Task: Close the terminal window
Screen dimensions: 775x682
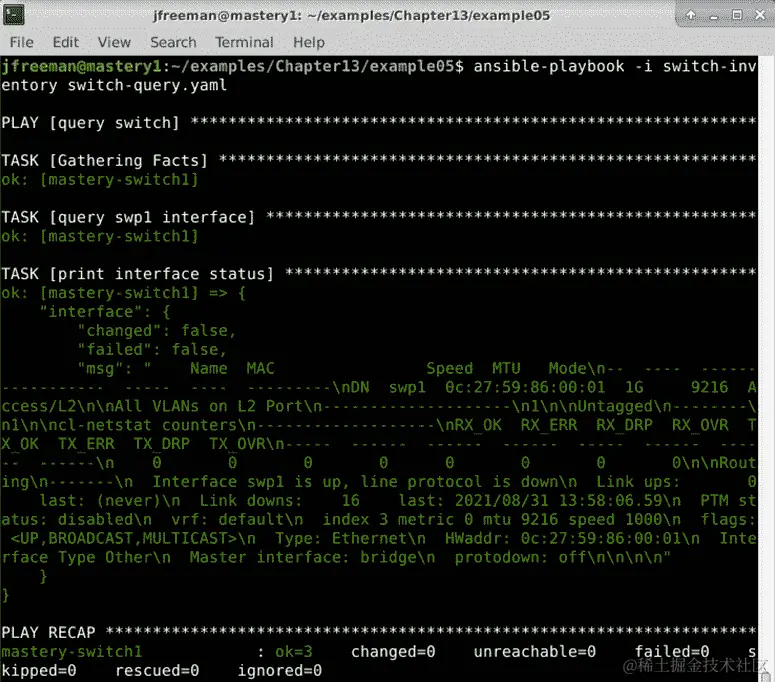Action: tap(760, 15)
